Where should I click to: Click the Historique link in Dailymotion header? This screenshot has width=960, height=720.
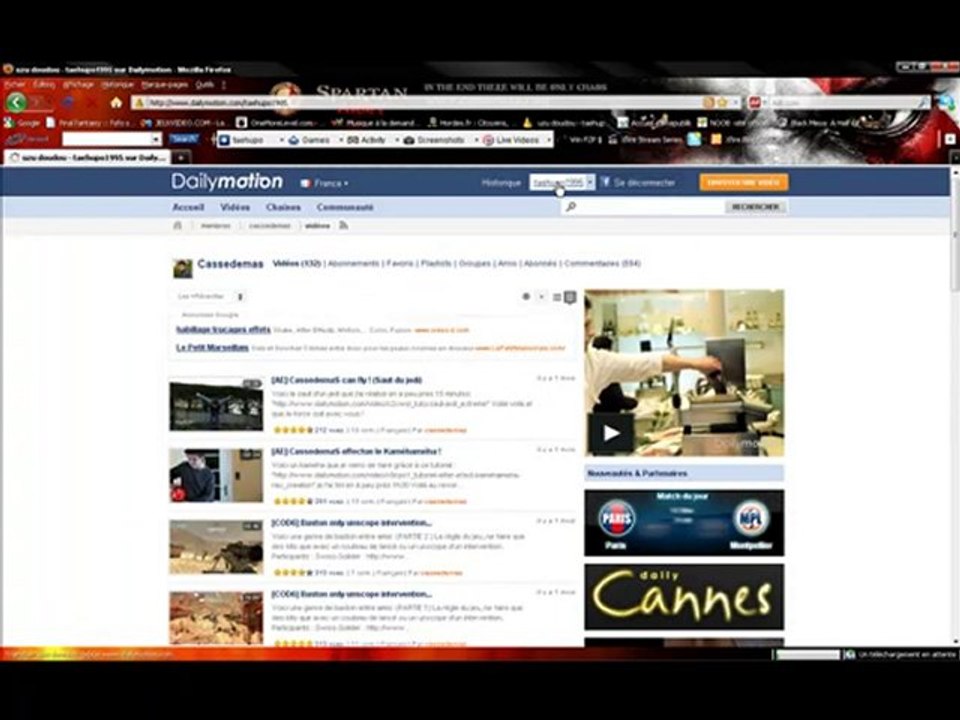pos(501,182)
